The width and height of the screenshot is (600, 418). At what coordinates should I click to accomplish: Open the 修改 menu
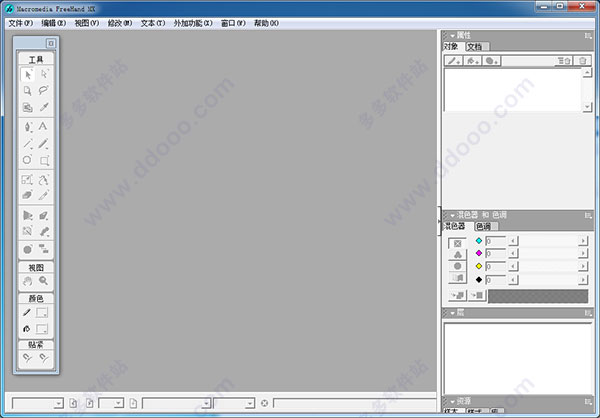(x=120, y=23)
